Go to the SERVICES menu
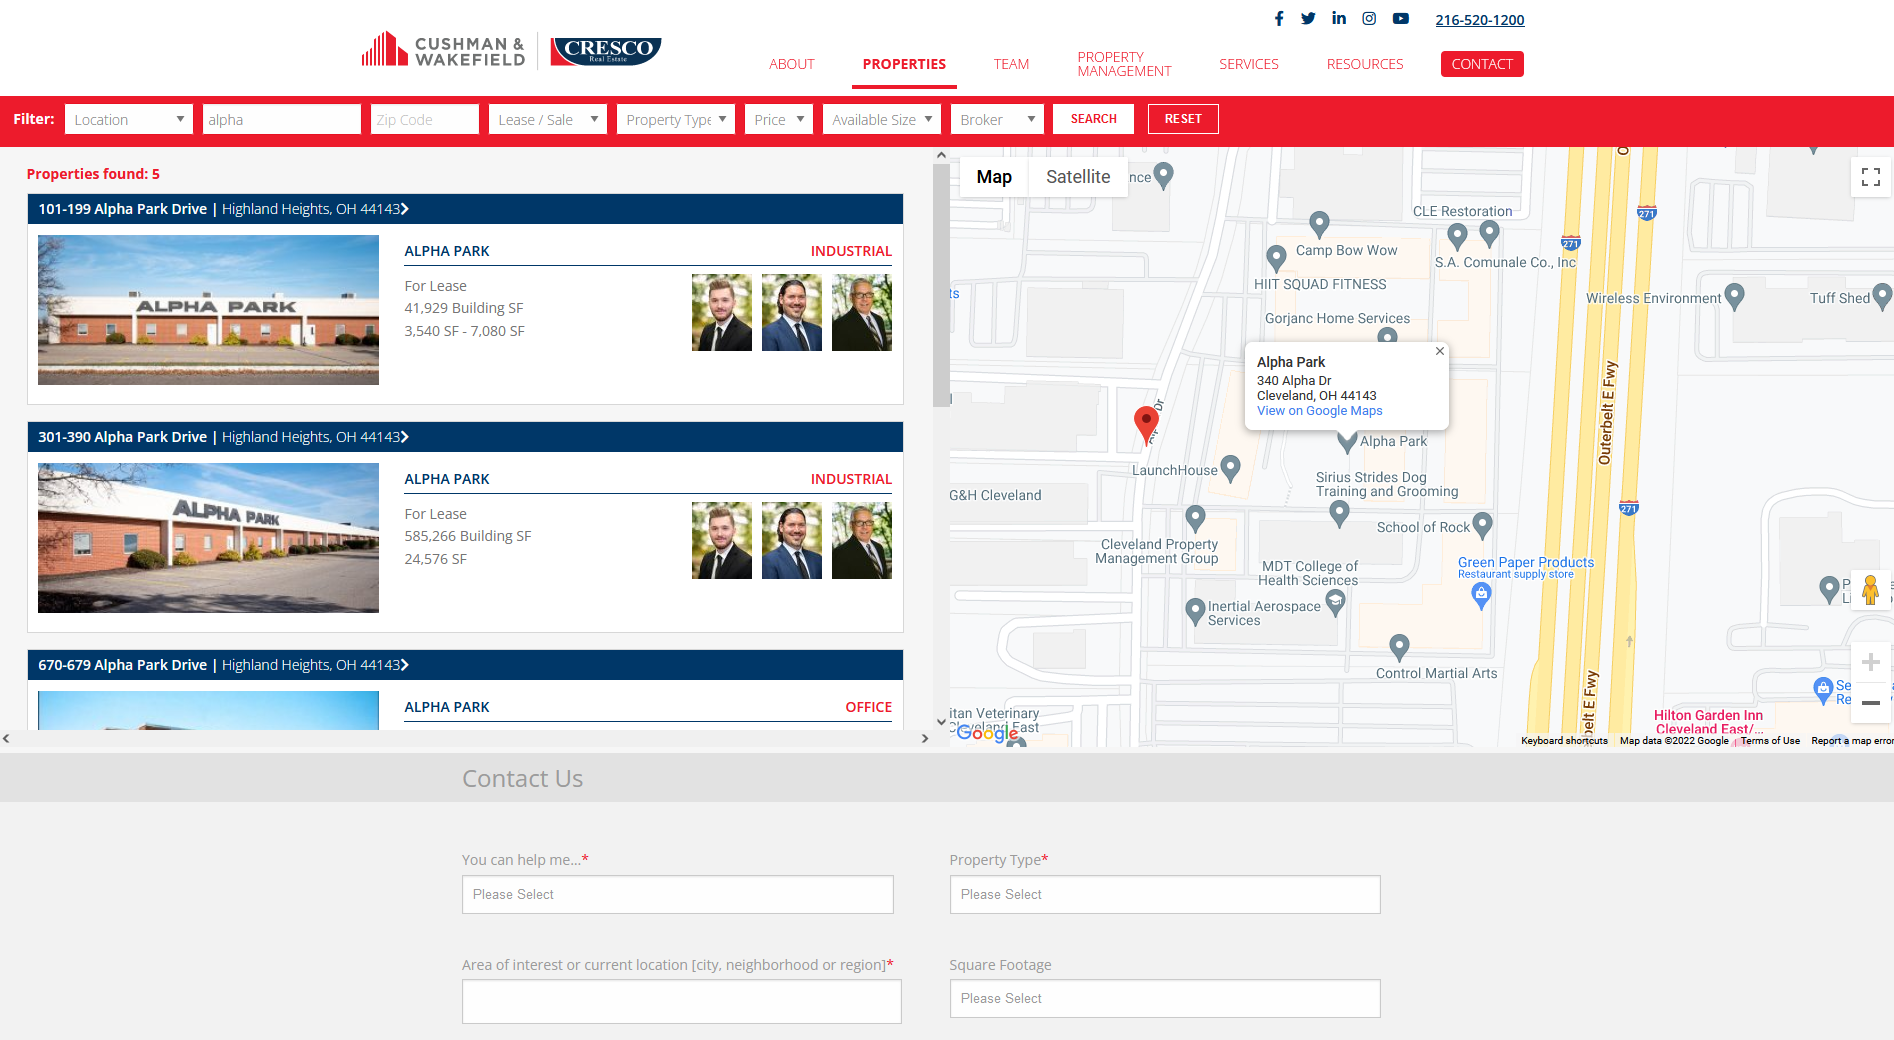1894x1040 pixels. click(1248, 64)
